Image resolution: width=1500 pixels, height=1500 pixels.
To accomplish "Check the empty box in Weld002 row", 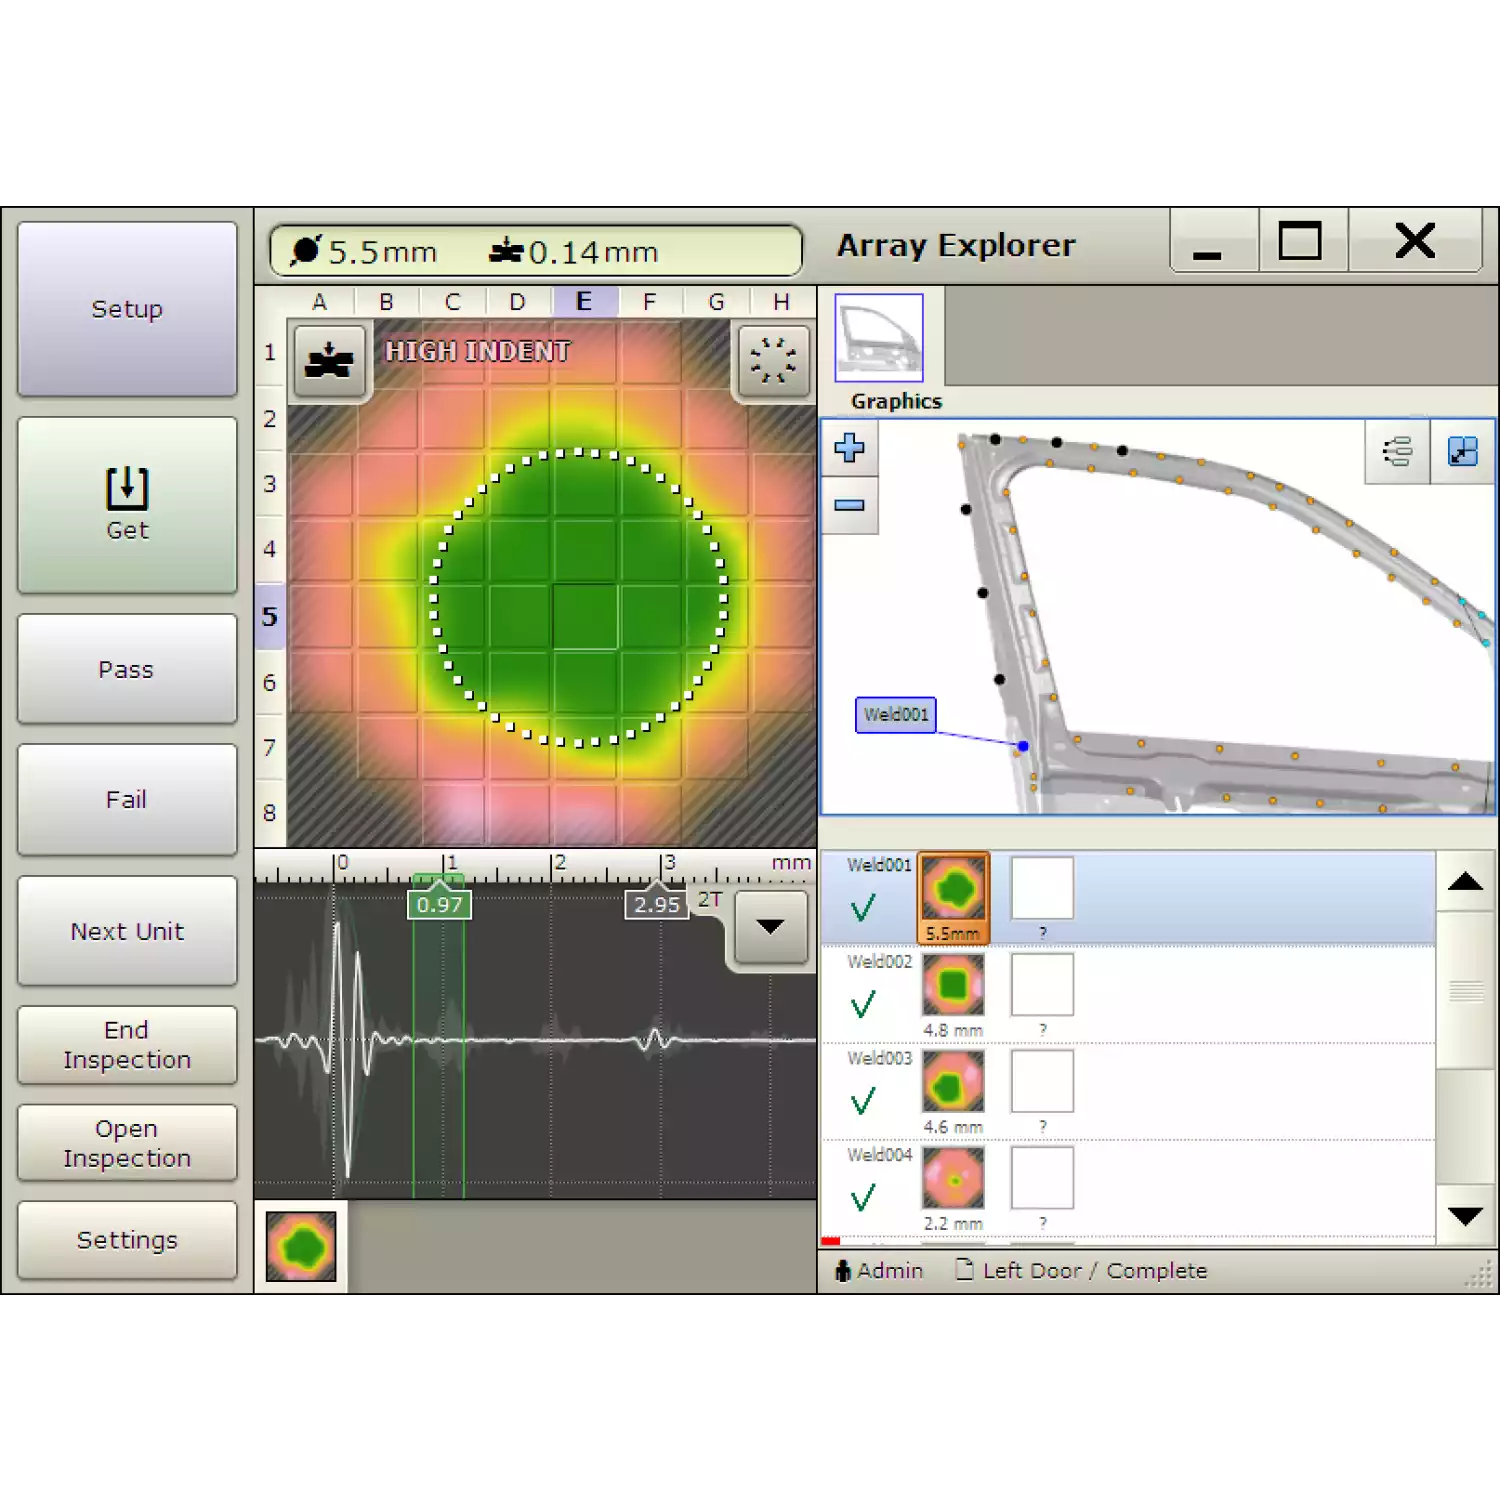I will coord(1042,984).
